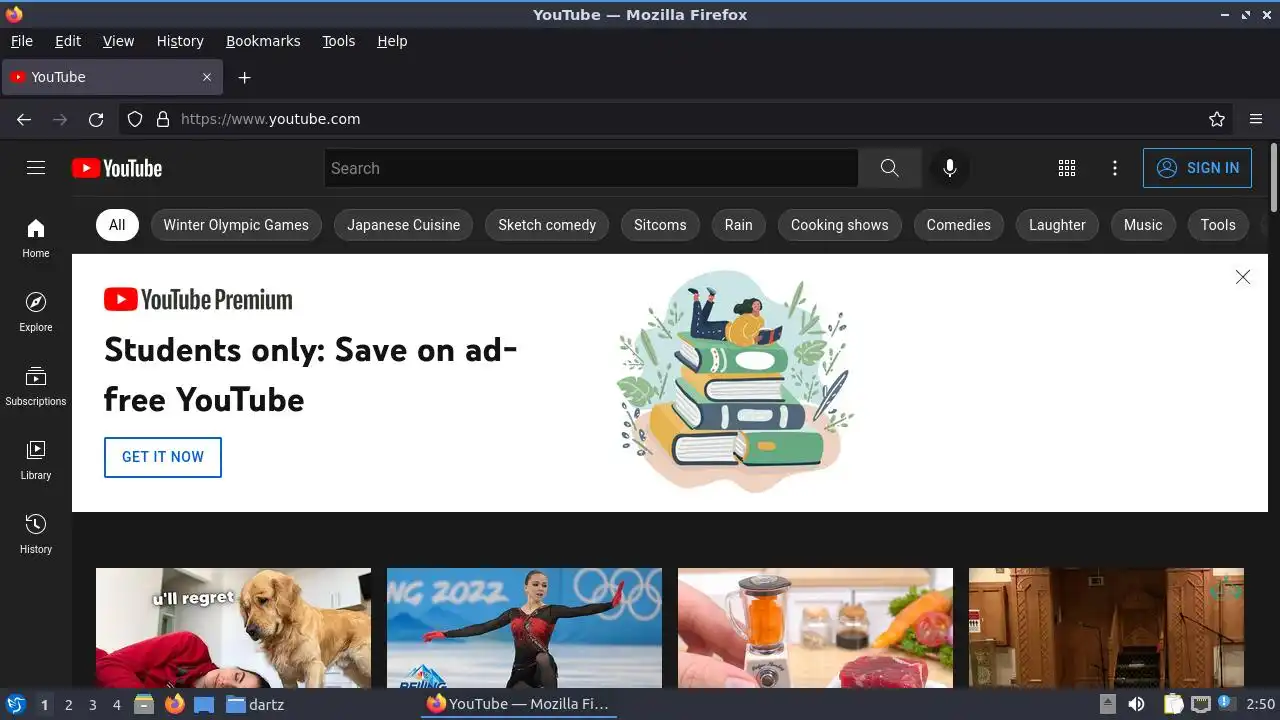The image size is (1280, 720).
Task: Select the Japanese Cuisine chip
Action: [404, 225]
